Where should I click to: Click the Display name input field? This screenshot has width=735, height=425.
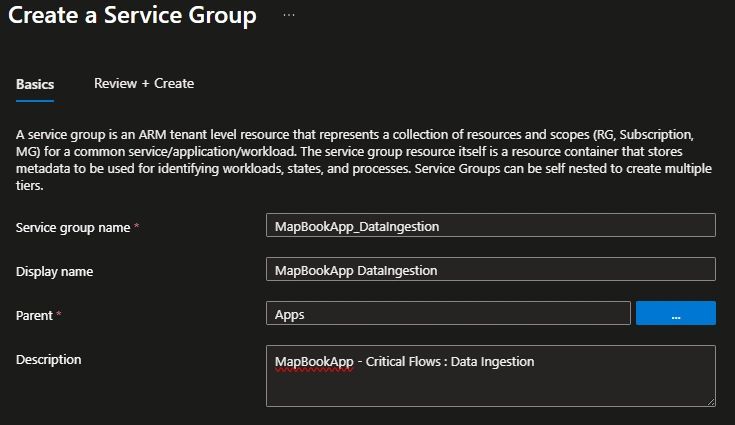[491, 269]
